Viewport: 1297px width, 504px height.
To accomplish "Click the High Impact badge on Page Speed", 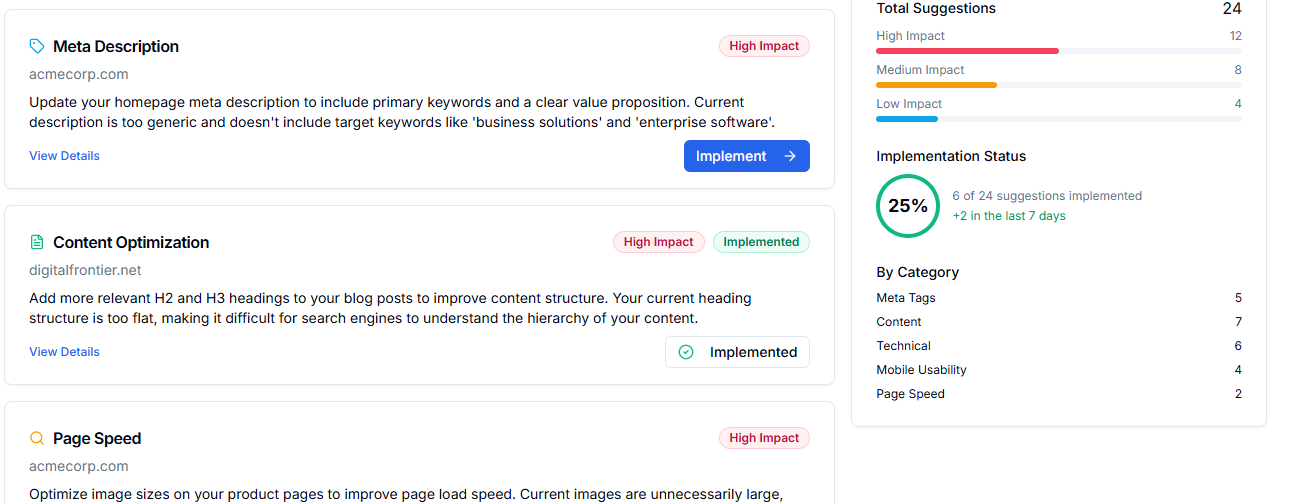I will 764,438.
